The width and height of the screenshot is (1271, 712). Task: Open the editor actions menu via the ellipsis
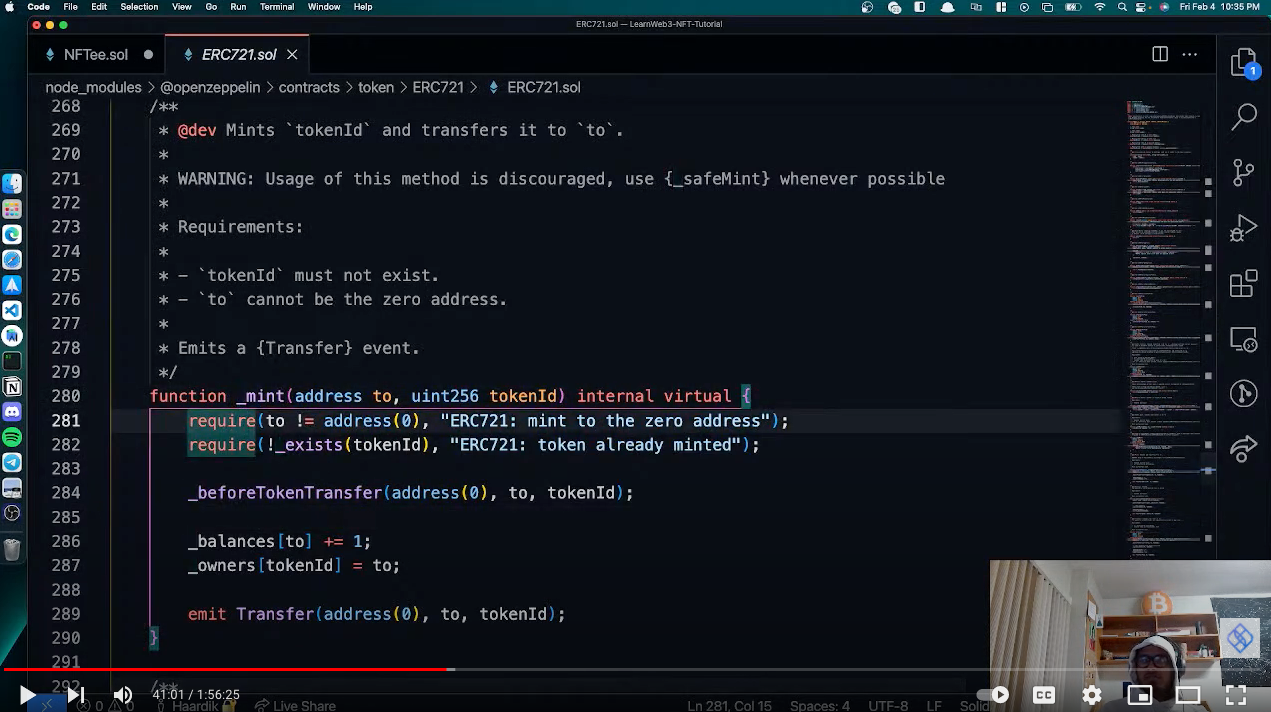pos(1189,54)
